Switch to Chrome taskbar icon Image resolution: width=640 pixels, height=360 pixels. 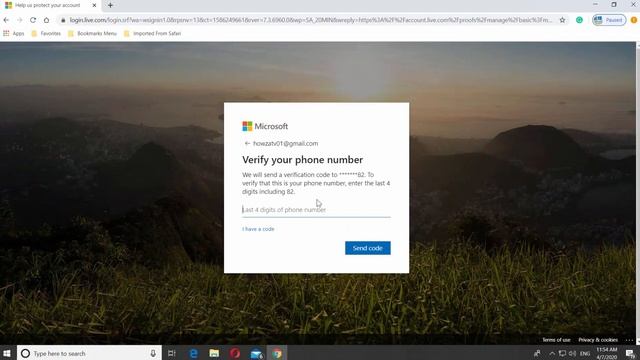pyautogui.click(x=277, y=353)
